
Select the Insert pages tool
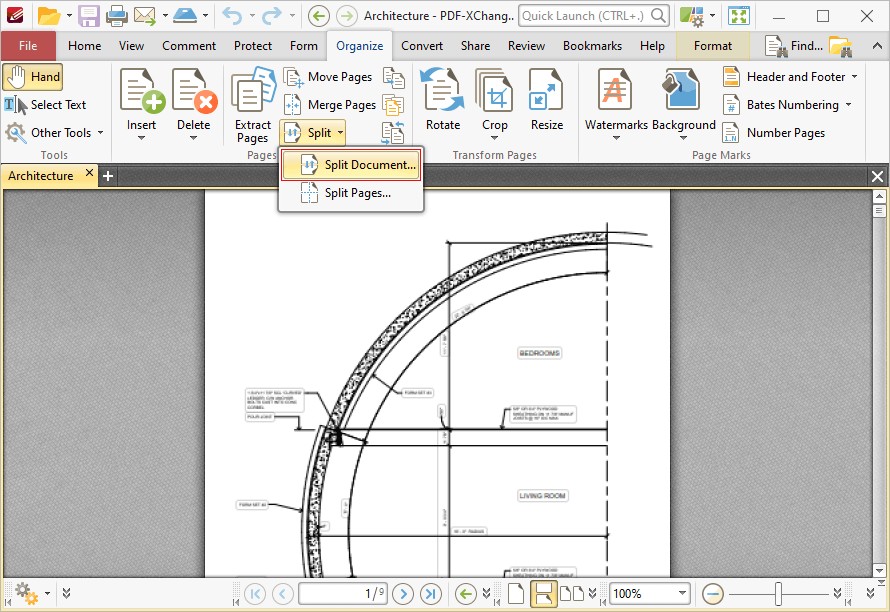coord(141,100)
